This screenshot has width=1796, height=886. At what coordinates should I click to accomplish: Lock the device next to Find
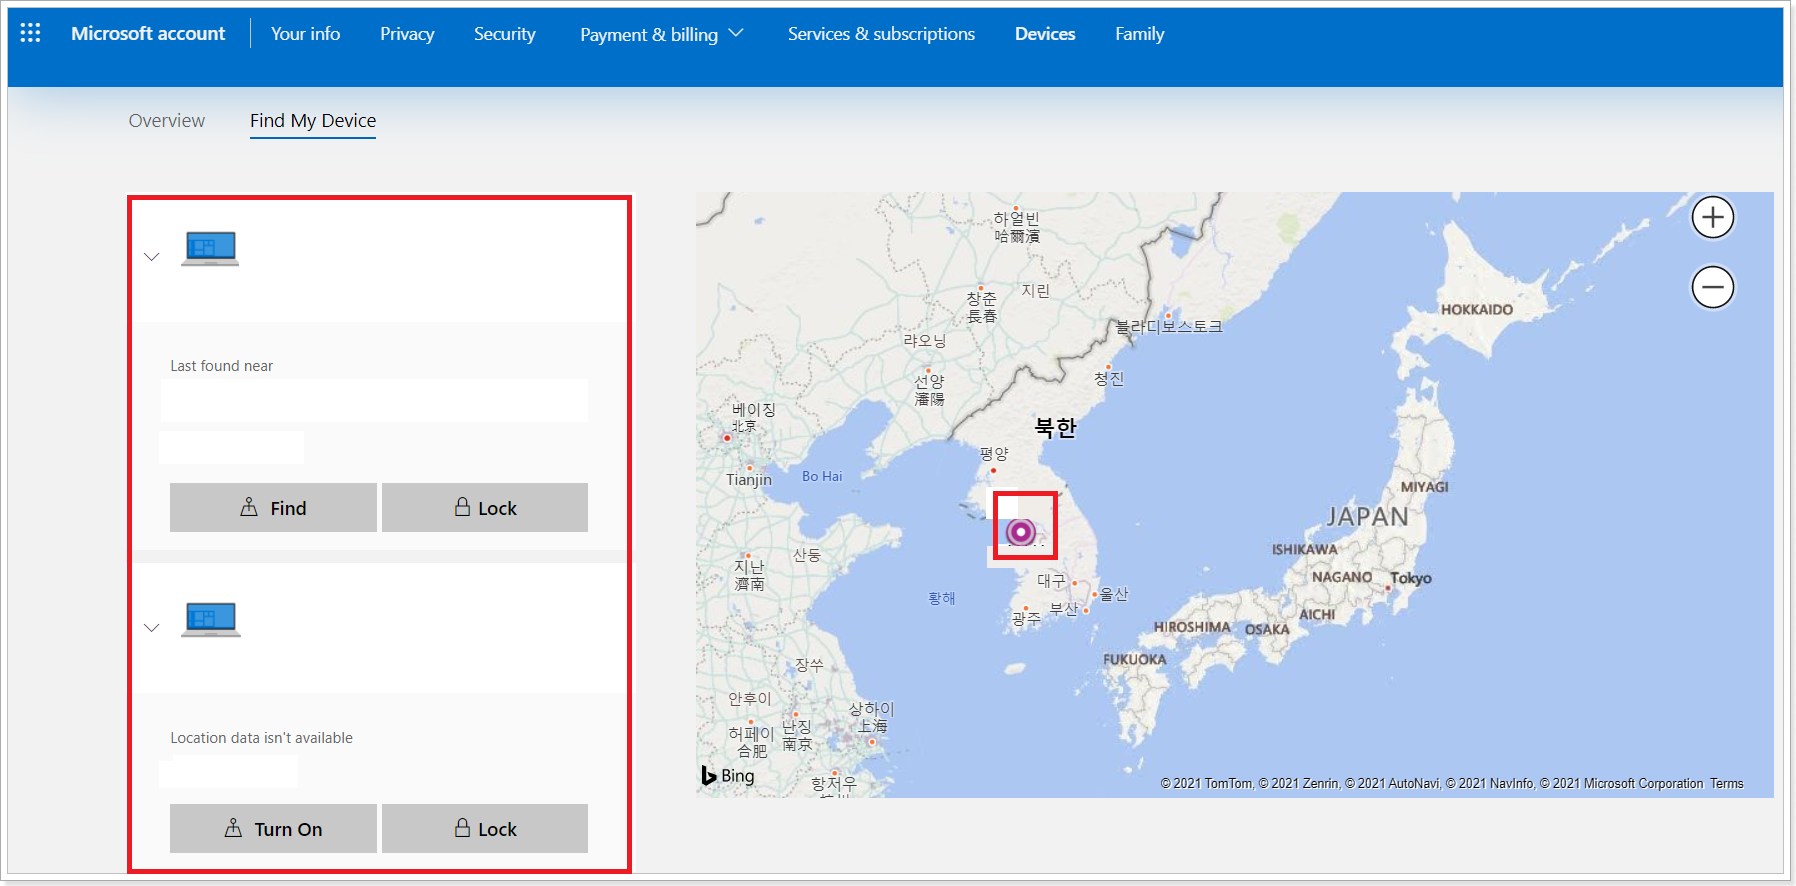point(485,508)
